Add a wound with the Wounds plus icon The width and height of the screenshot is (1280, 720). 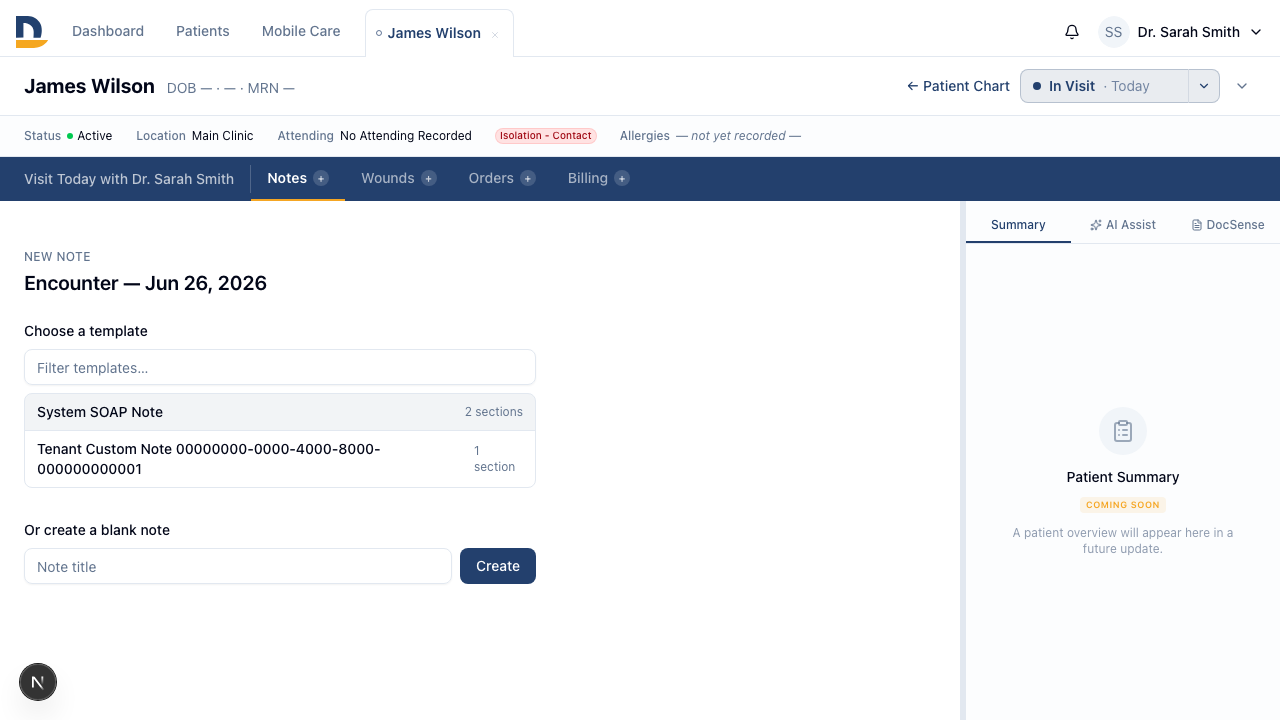tap(429, 178)
